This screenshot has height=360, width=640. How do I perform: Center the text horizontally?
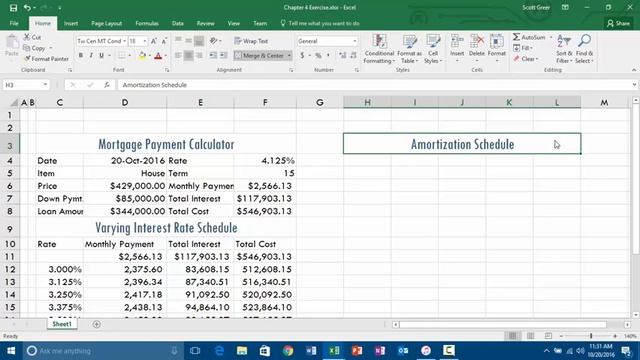[x=189, y=56]
